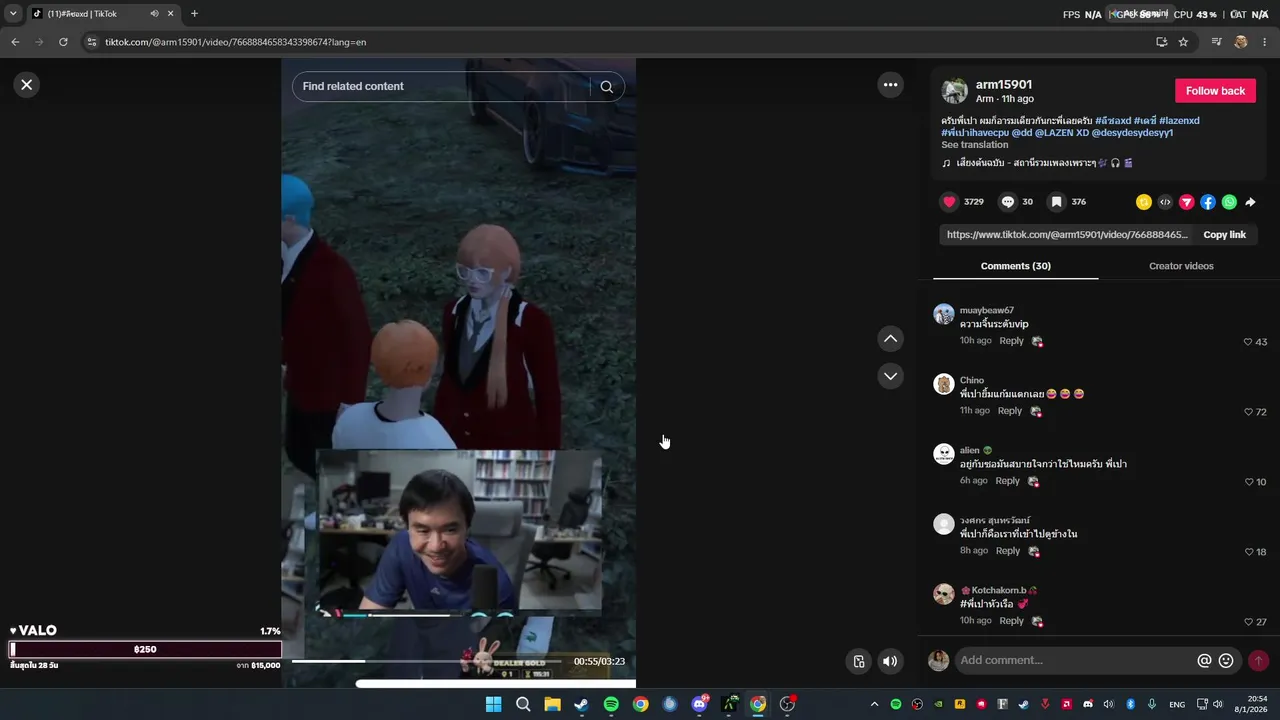Open the three-dot more options menu
Image resolution: width=1280 pixels, height=720 pixels.
point(890,85)
